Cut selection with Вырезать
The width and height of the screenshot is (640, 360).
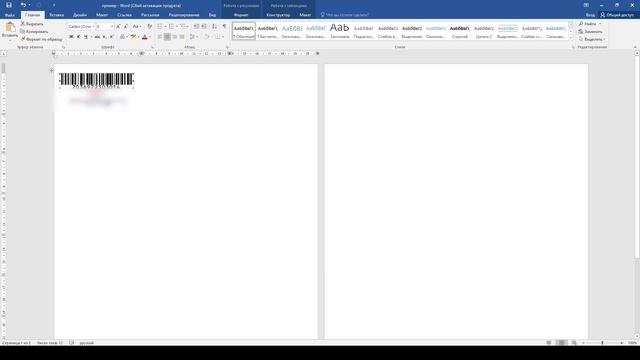pos(32,24)
